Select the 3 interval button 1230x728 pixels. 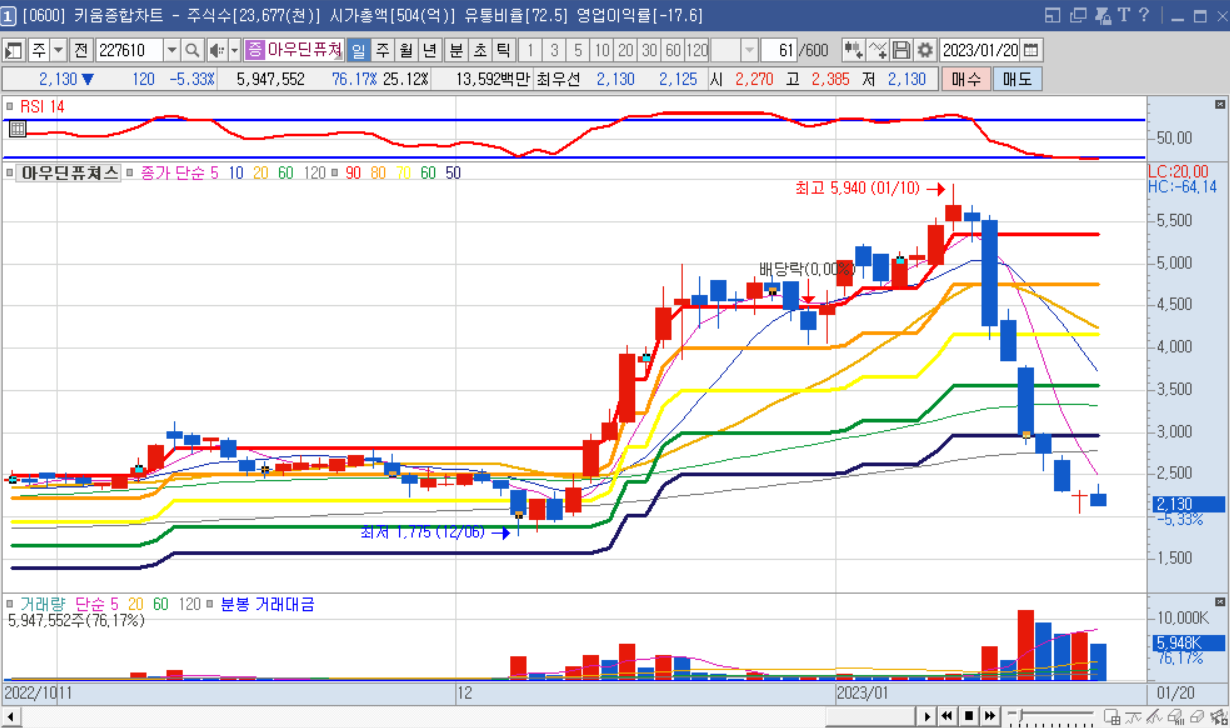click(x=554, y=50)
